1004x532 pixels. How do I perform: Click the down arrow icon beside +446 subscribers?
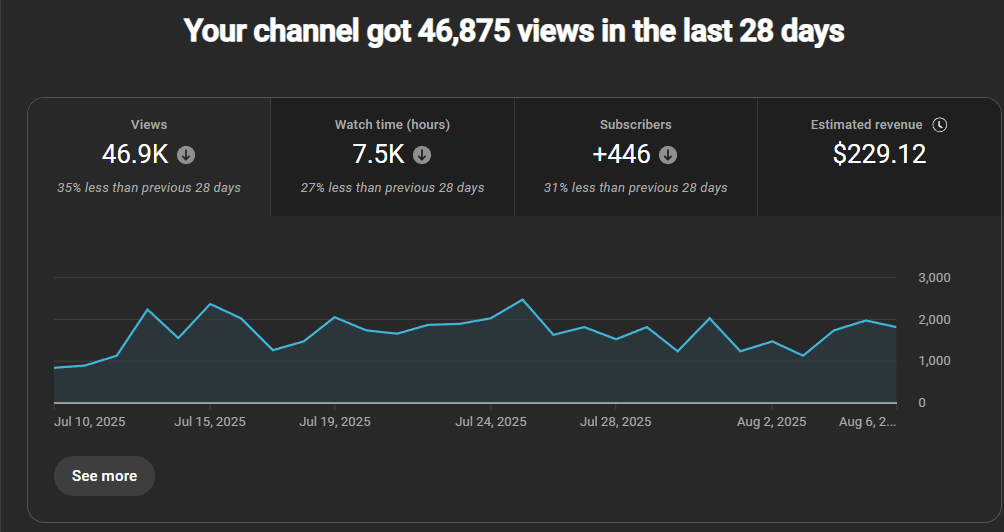point(668,155)
